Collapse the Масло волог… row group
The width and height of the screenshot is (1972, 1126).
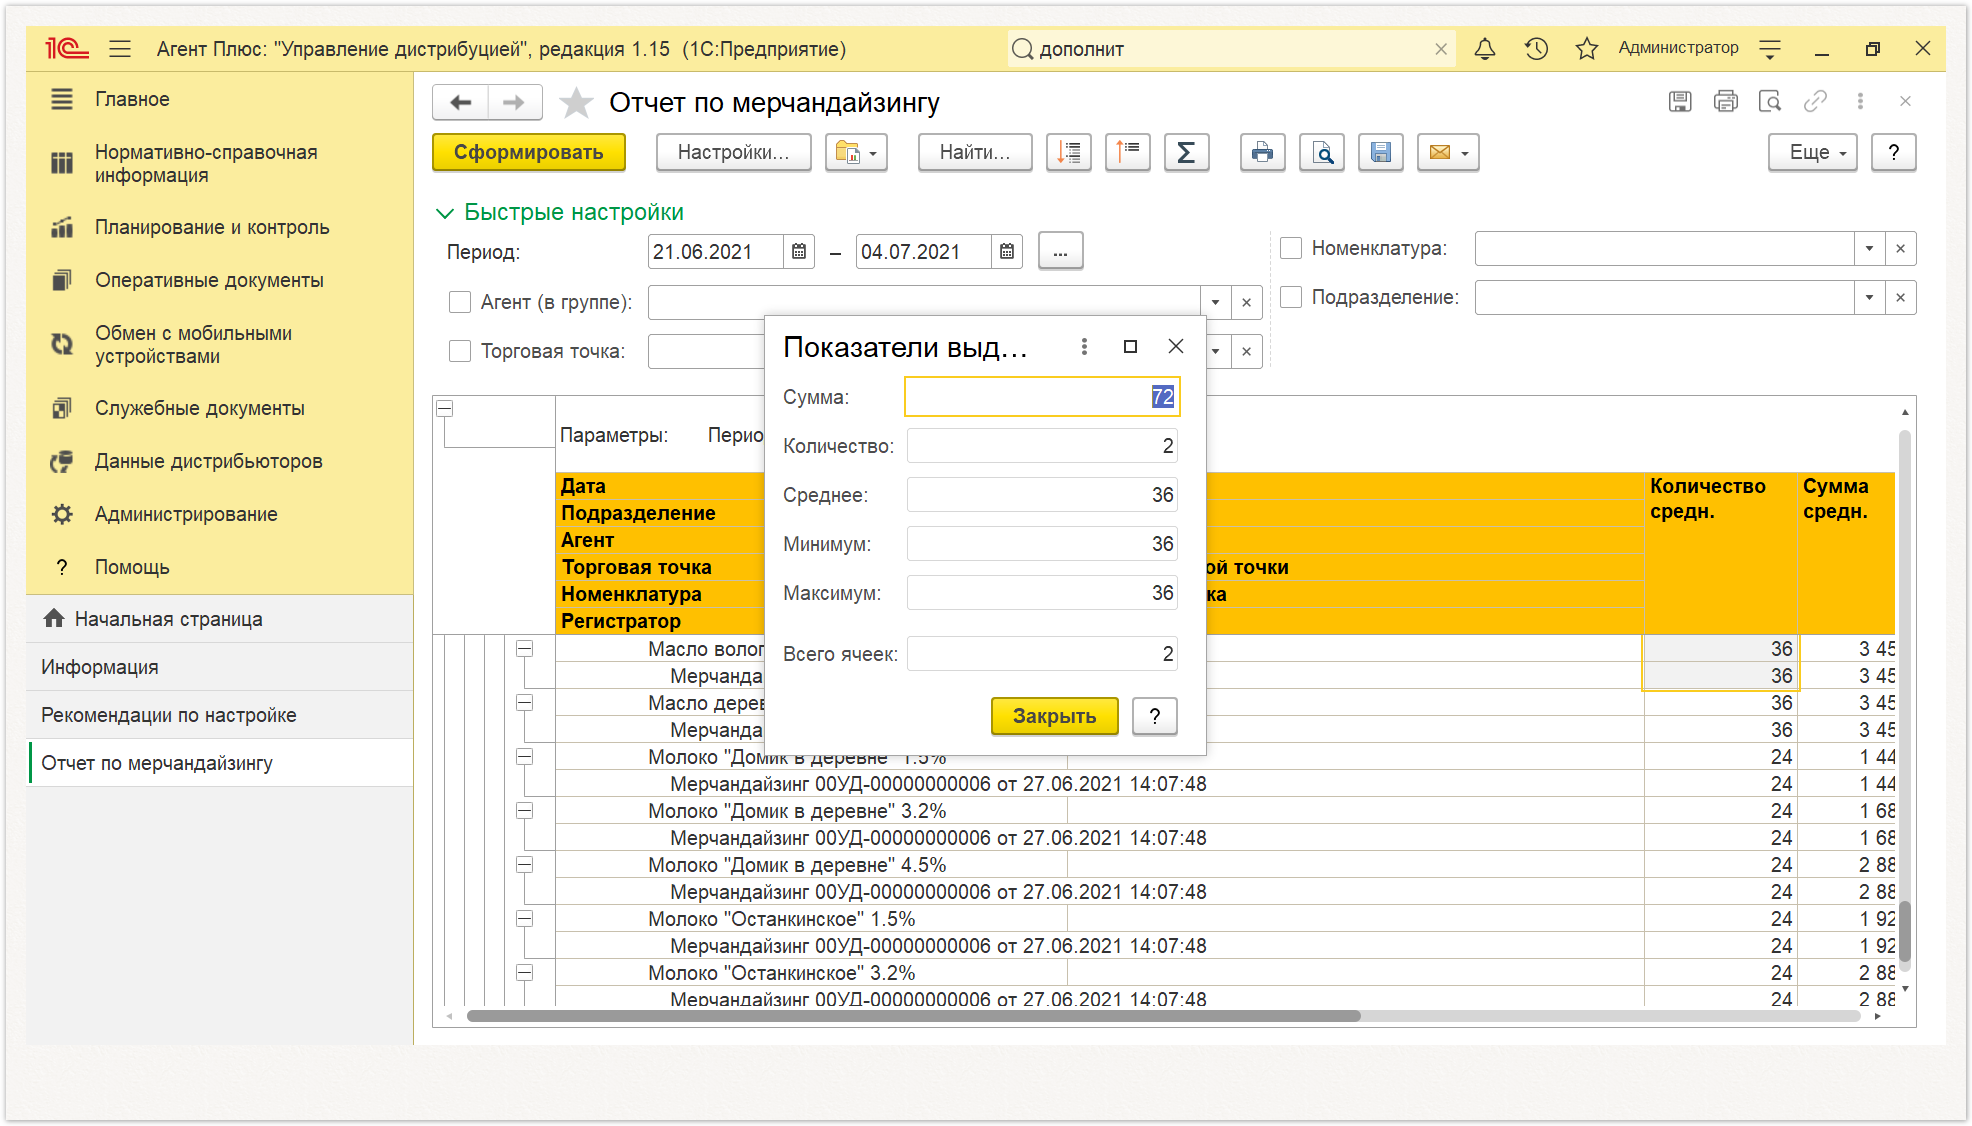(x=524, y=649)
